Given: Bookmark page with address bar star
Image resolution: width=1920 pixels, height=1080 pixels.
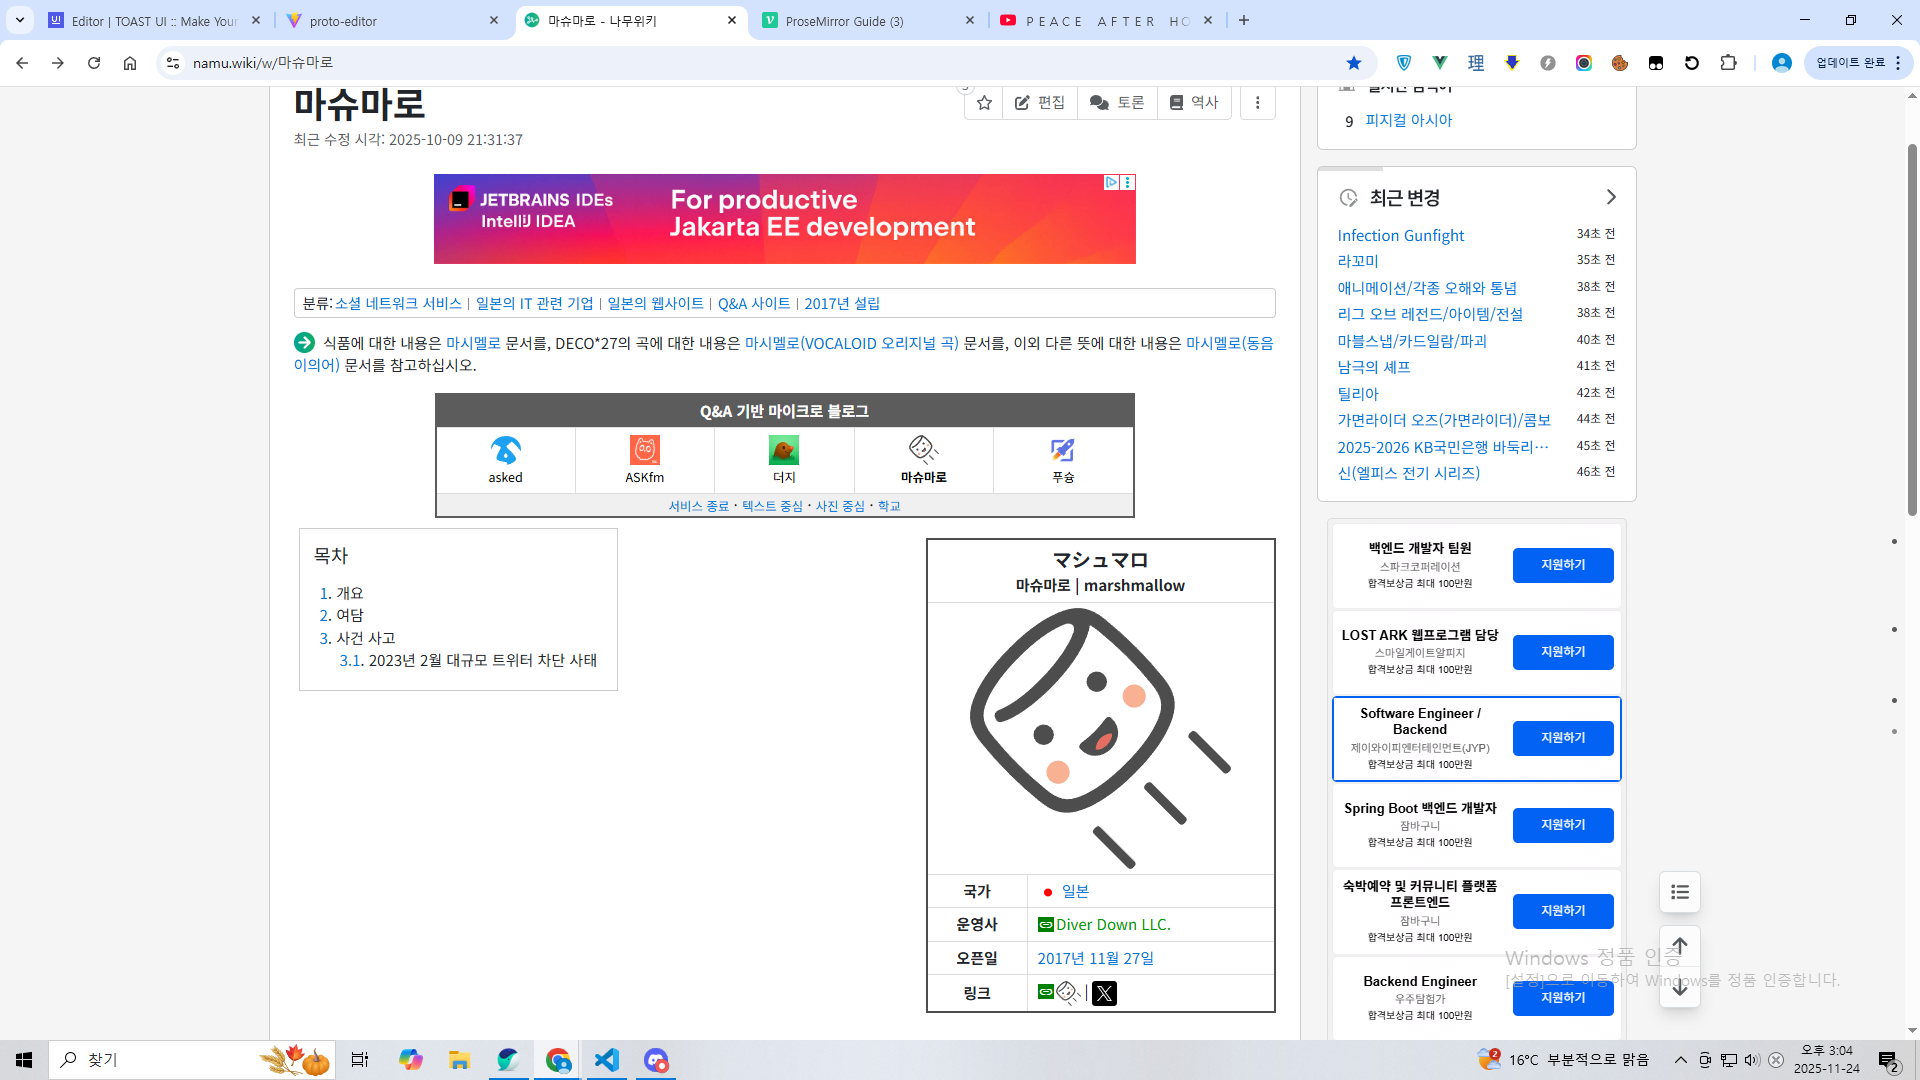Looking at the screenshot, I should [1354, 63].
